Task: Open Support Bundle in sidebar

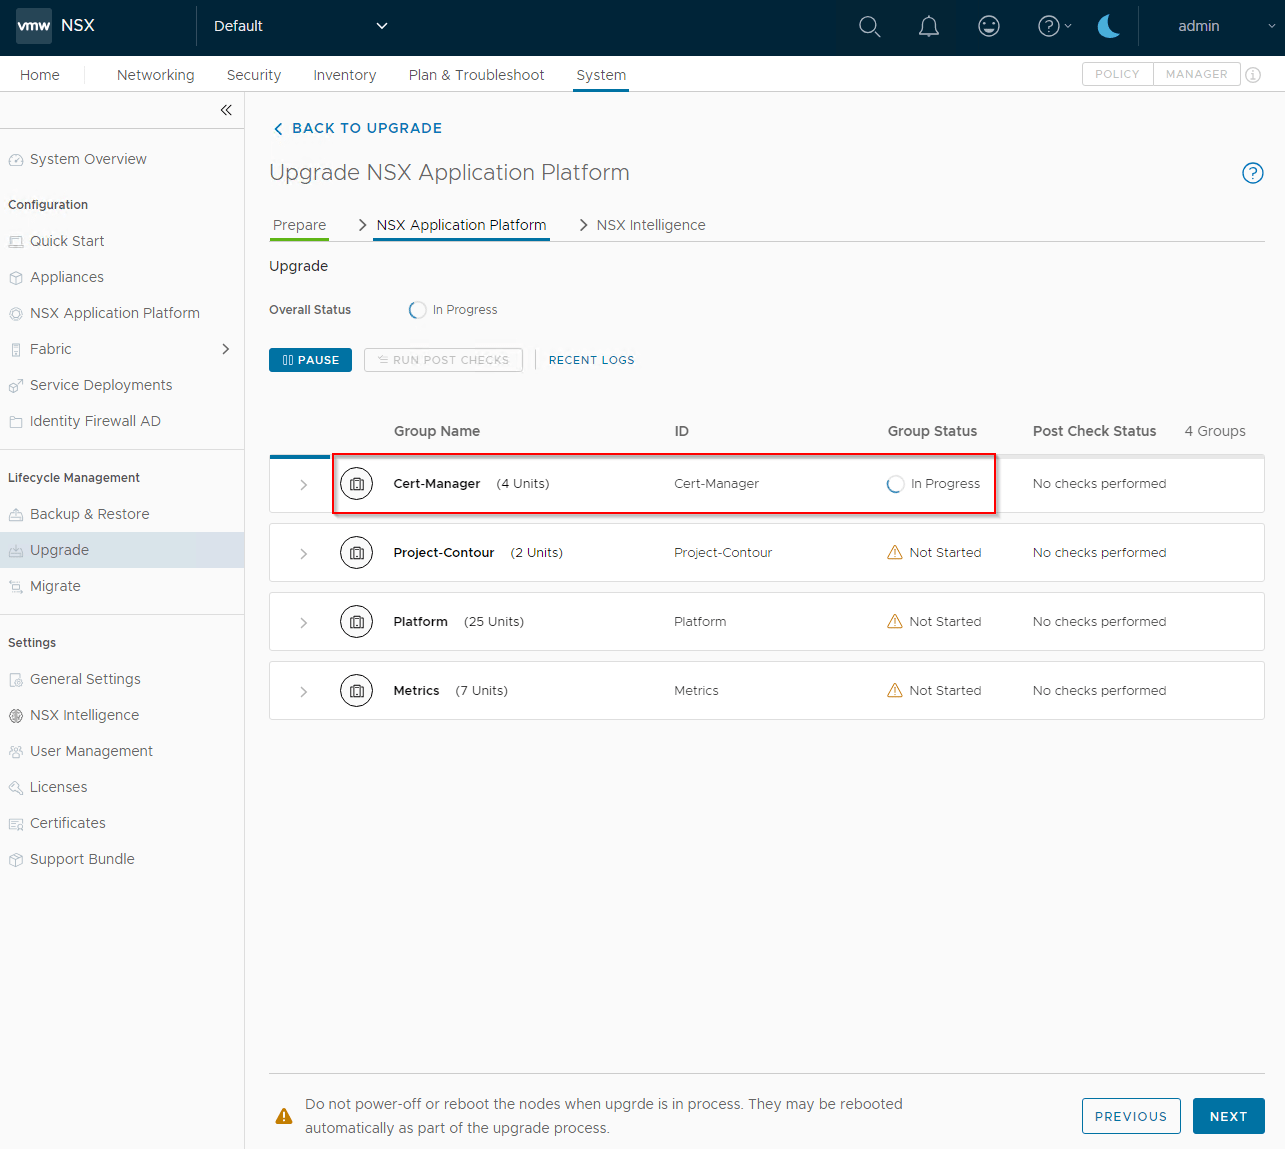Action: coord(82,859)
